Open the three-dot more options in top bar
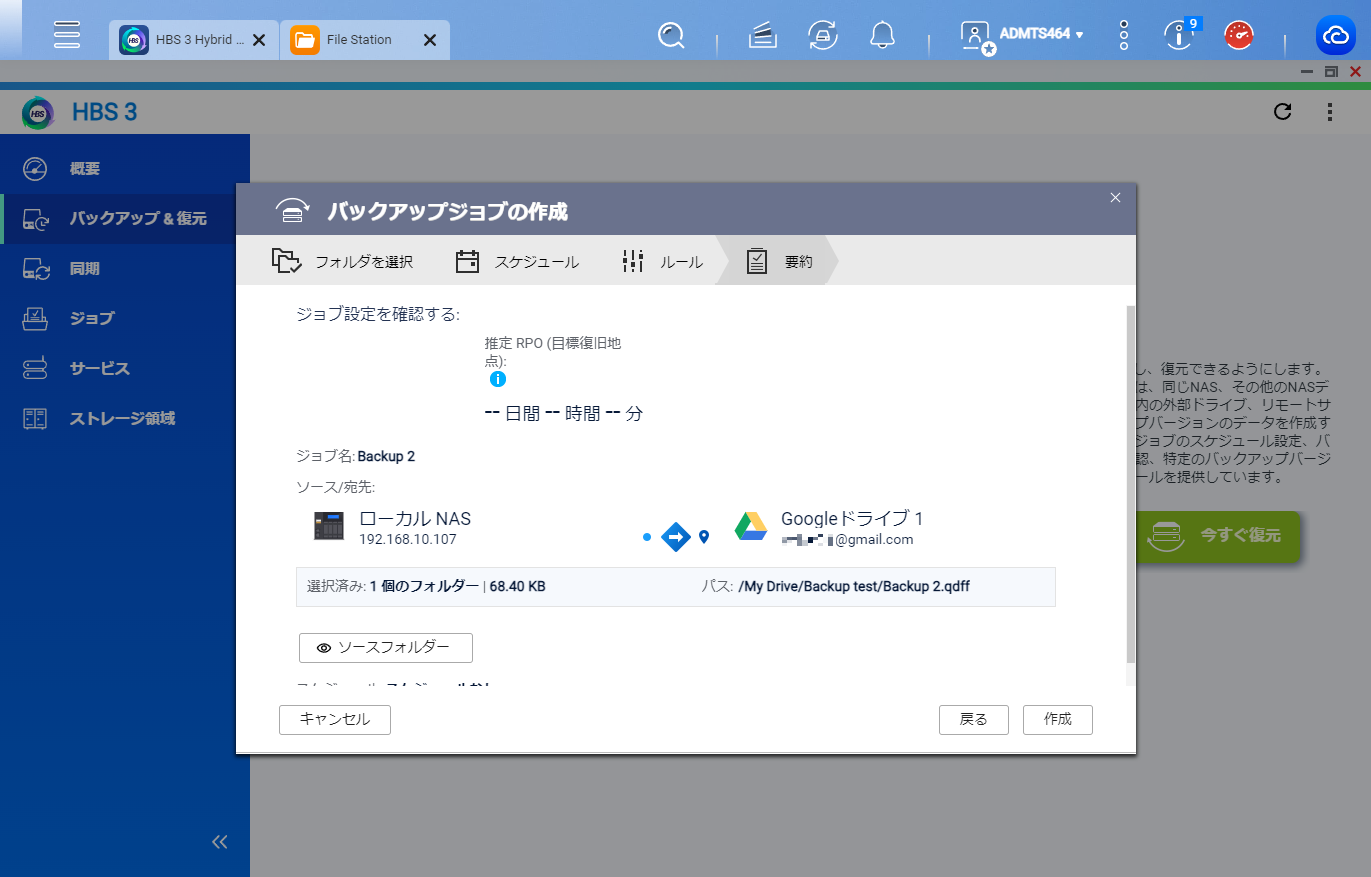Viewport: 1371px width, 877px height. pos(1124,36)
